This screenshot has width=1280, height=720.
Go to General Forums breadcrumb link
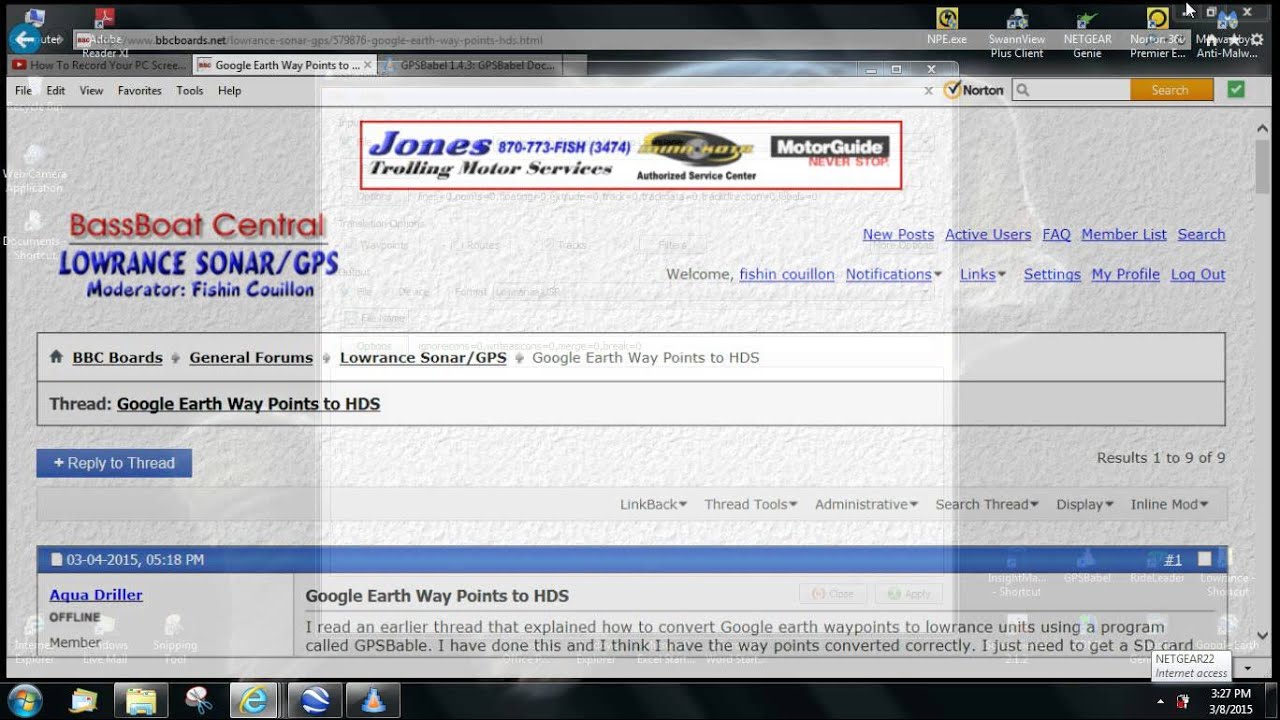pos(251,357)
